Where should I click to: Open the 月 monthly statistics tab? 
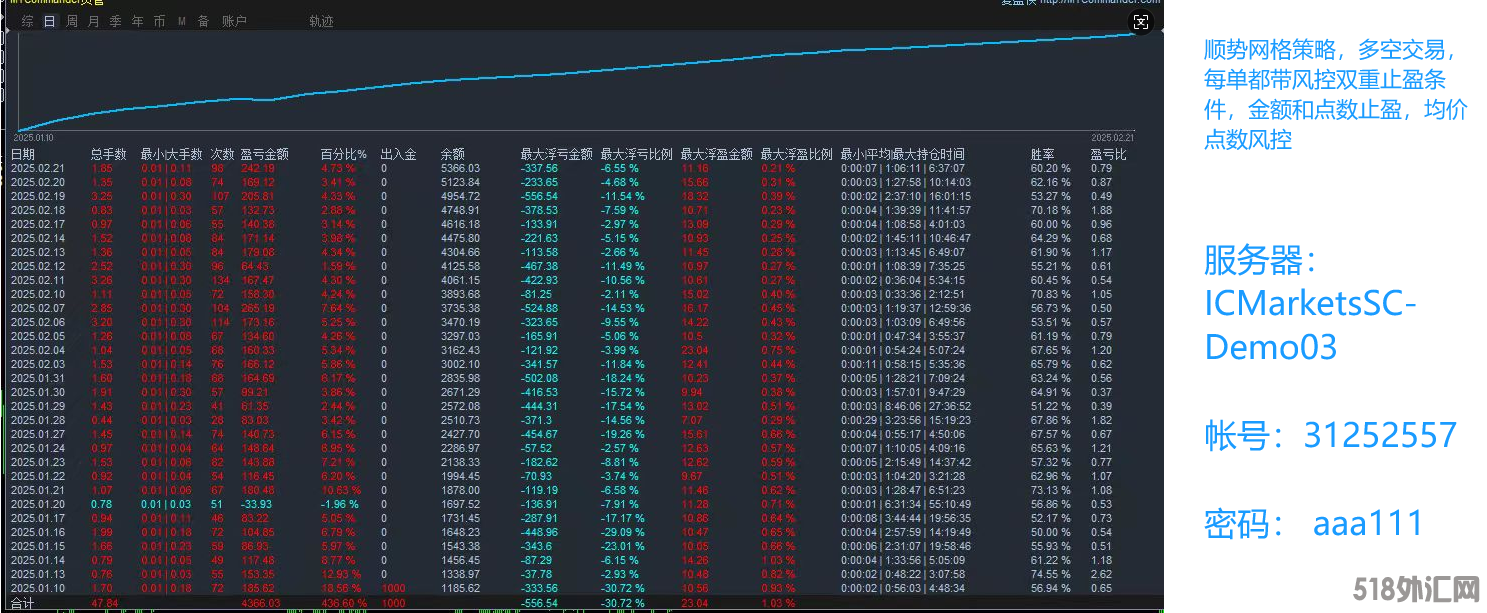coord(94,21)
